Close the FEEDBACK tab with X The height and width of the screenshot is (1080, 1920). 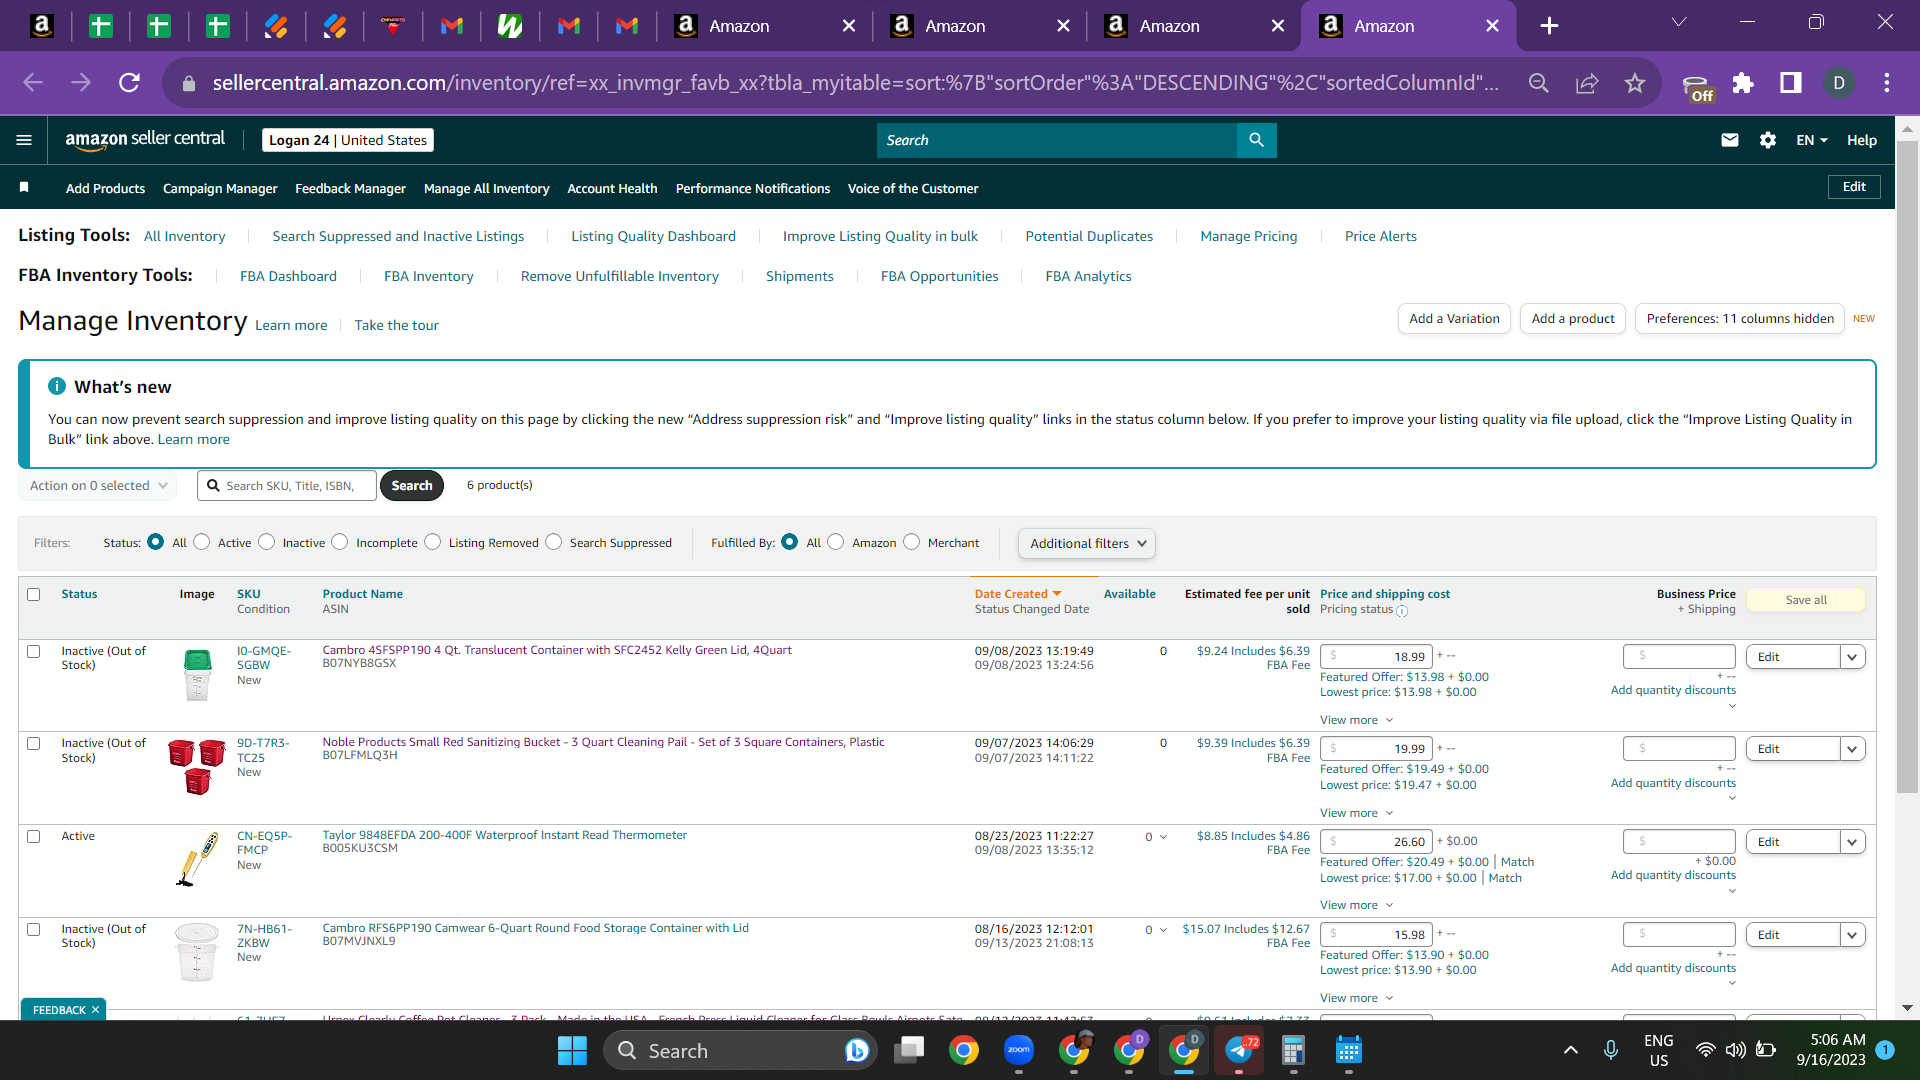[95, 1010]
